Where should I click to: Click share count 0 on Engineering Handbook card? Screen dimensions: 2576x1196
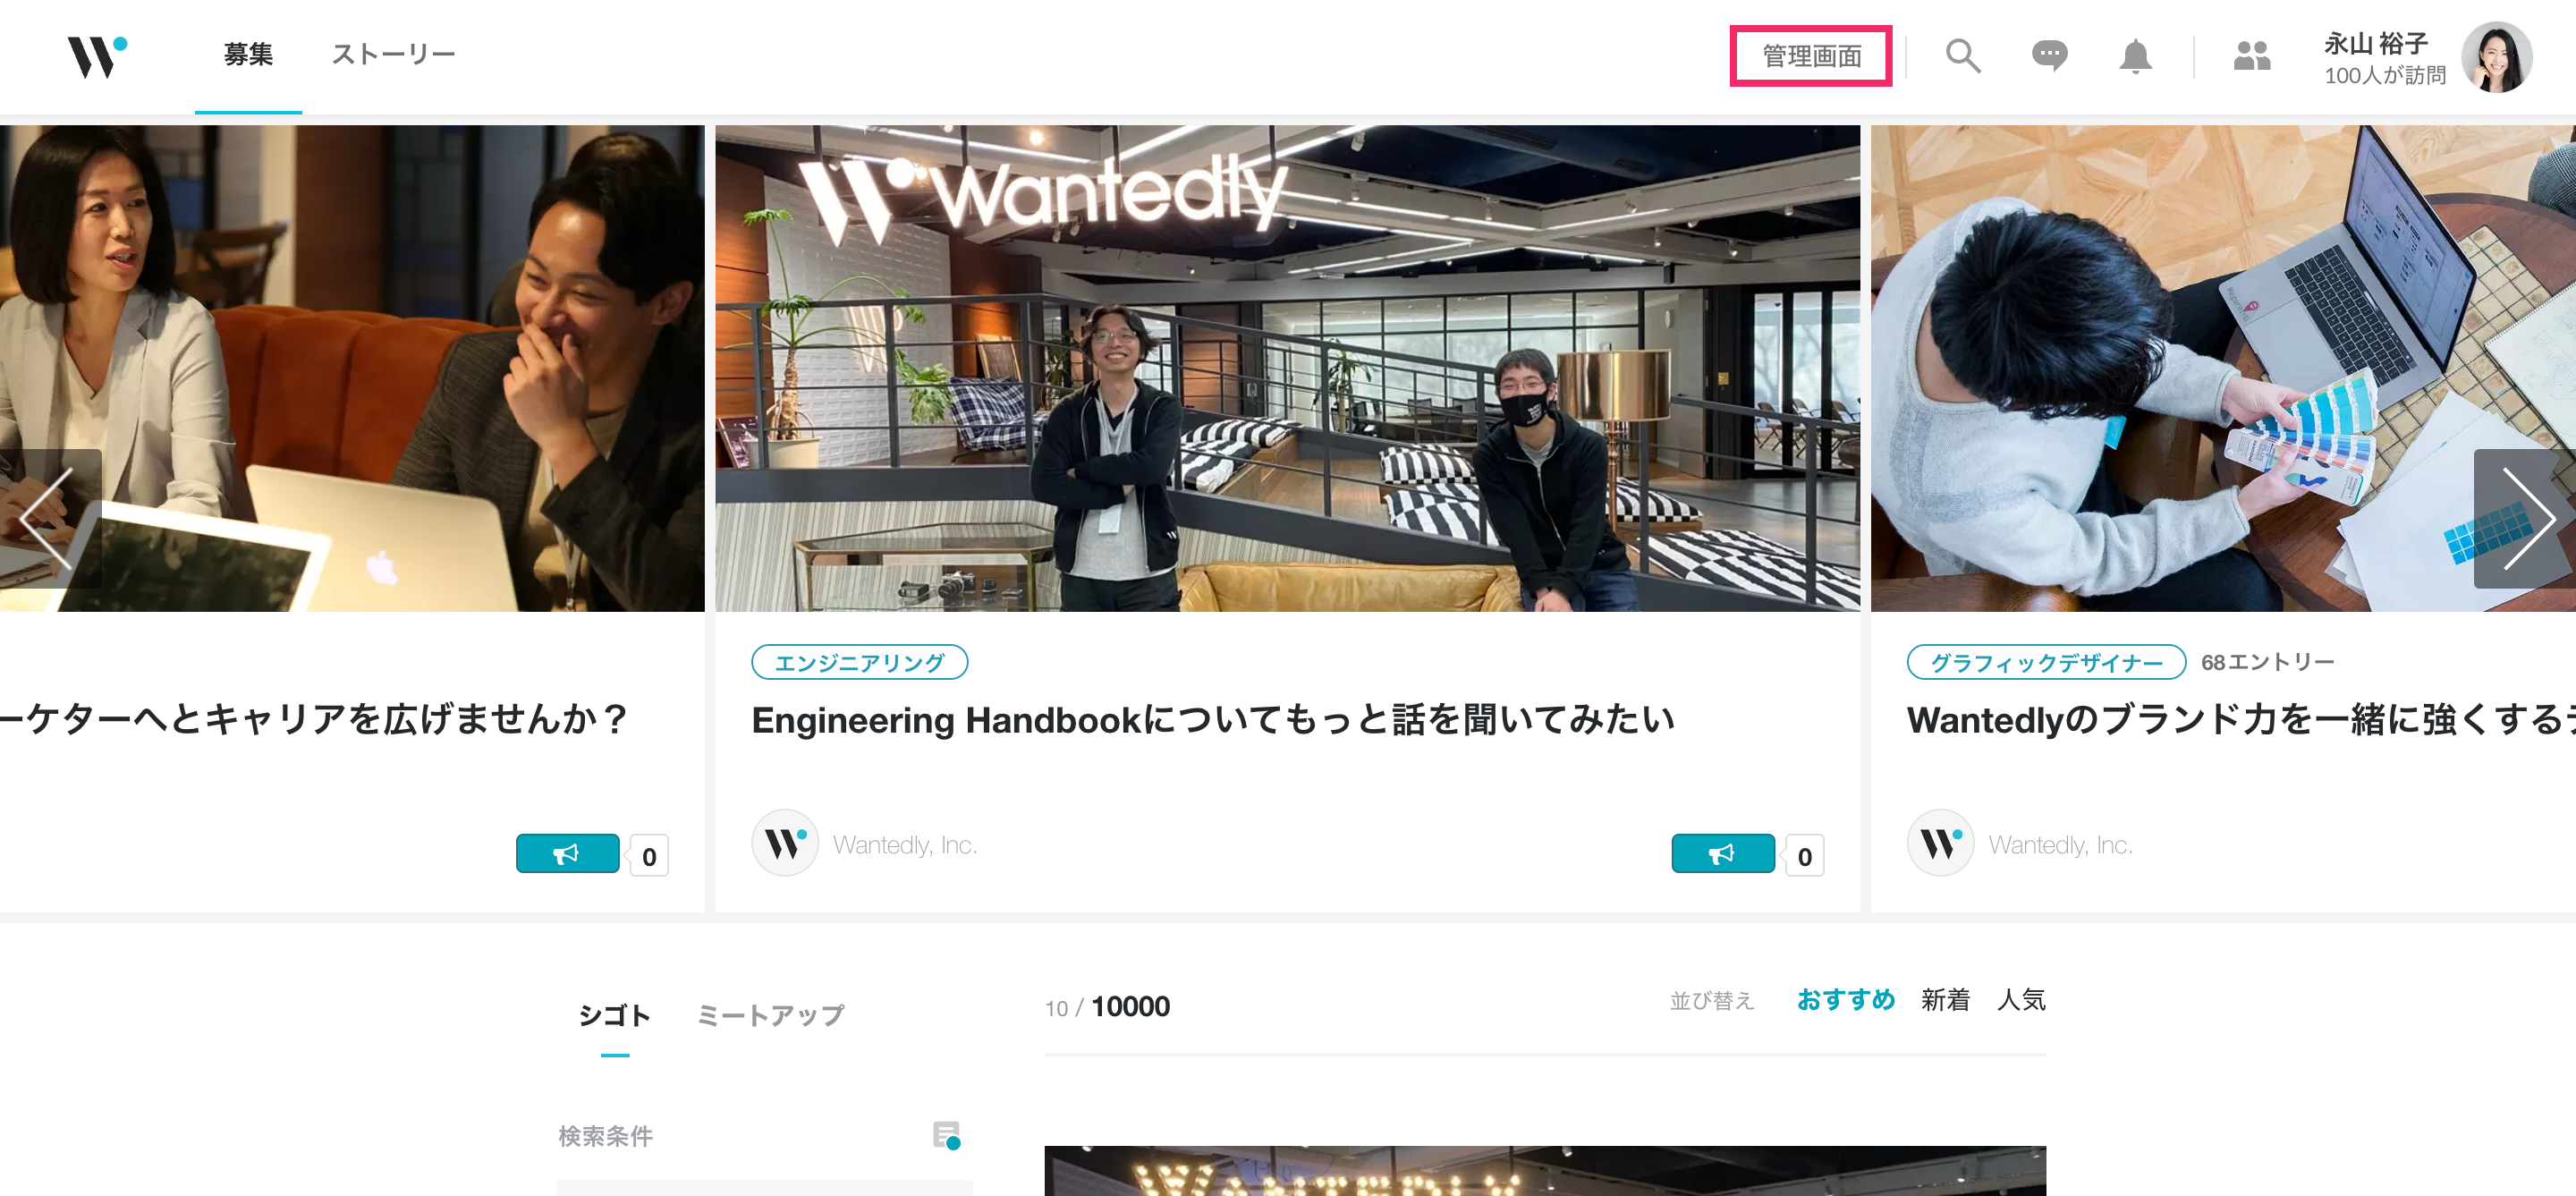click(1804, 856)
